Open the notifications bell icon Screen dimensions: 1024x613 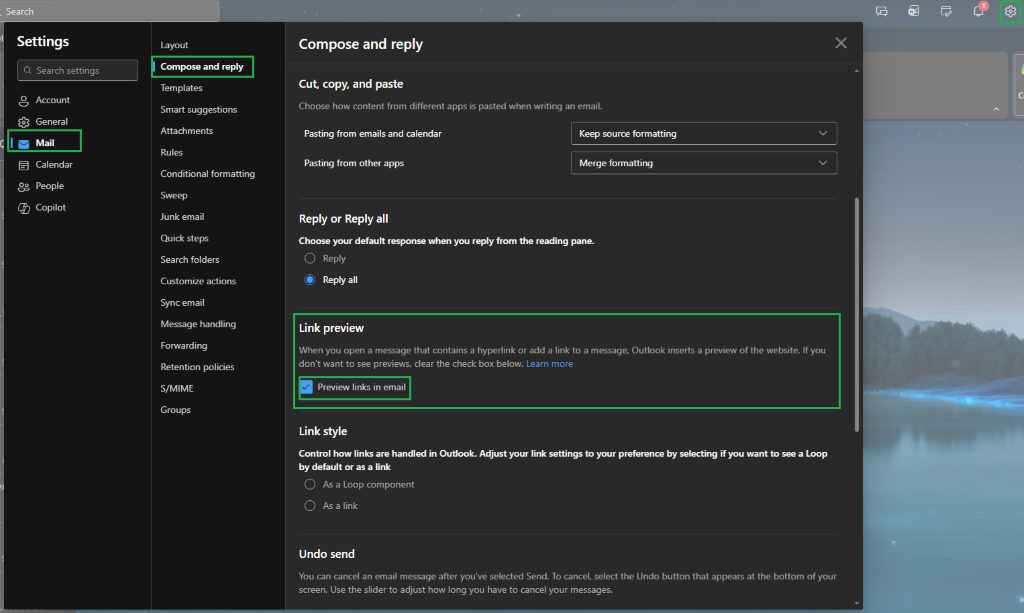click(x=979, y=11)
